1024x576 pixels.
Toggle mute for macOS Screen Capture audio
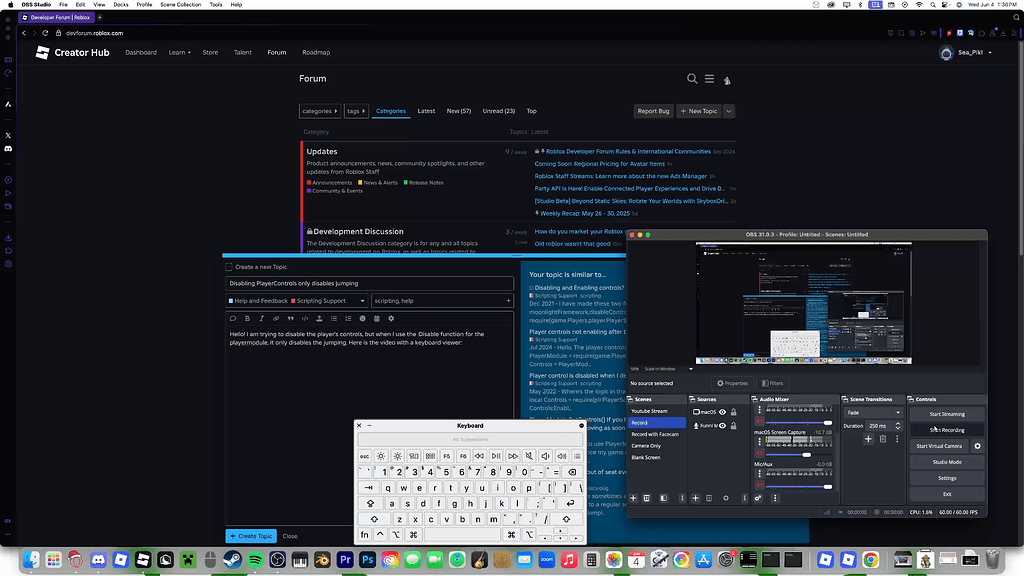pos(759,454)
